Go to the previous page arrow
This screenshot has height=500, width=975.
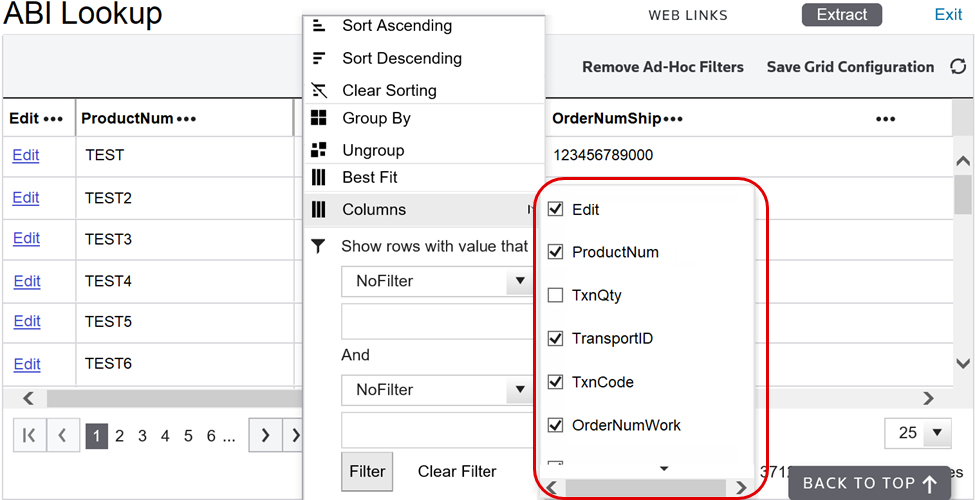62,435
